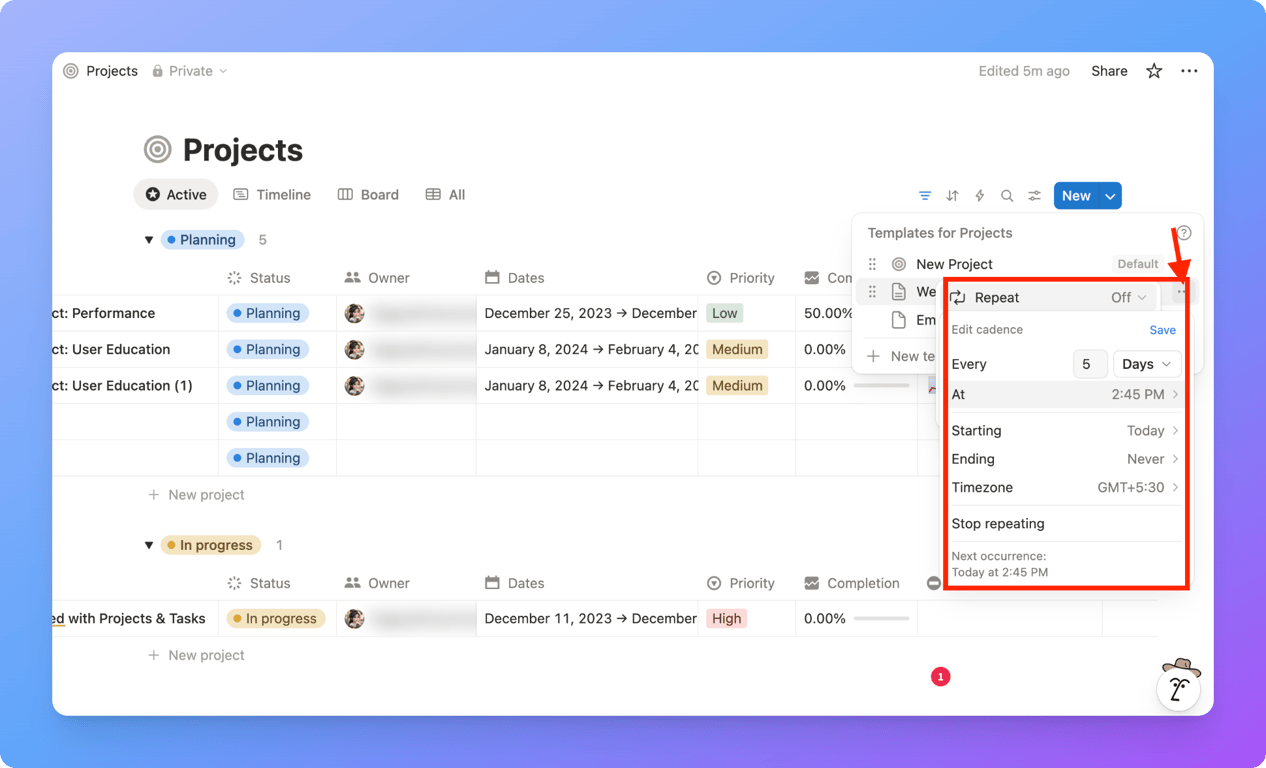Open Repeat Off dropdown
Image resolution: width=1266 pixels, height=768 pixels.
tap(1129, 297)
